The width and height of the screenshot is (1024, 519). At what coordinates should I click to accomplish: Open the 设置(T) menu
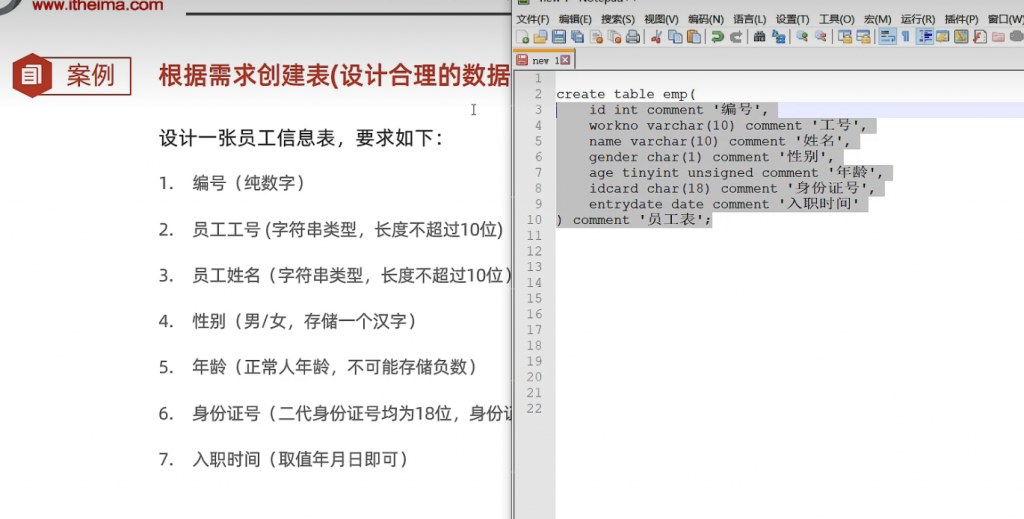792,19
